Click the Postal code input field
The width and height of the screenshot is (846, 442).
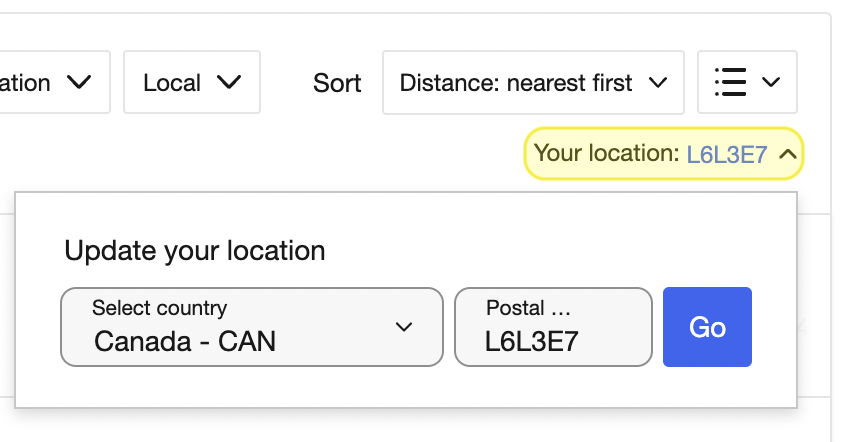[554, 327]
